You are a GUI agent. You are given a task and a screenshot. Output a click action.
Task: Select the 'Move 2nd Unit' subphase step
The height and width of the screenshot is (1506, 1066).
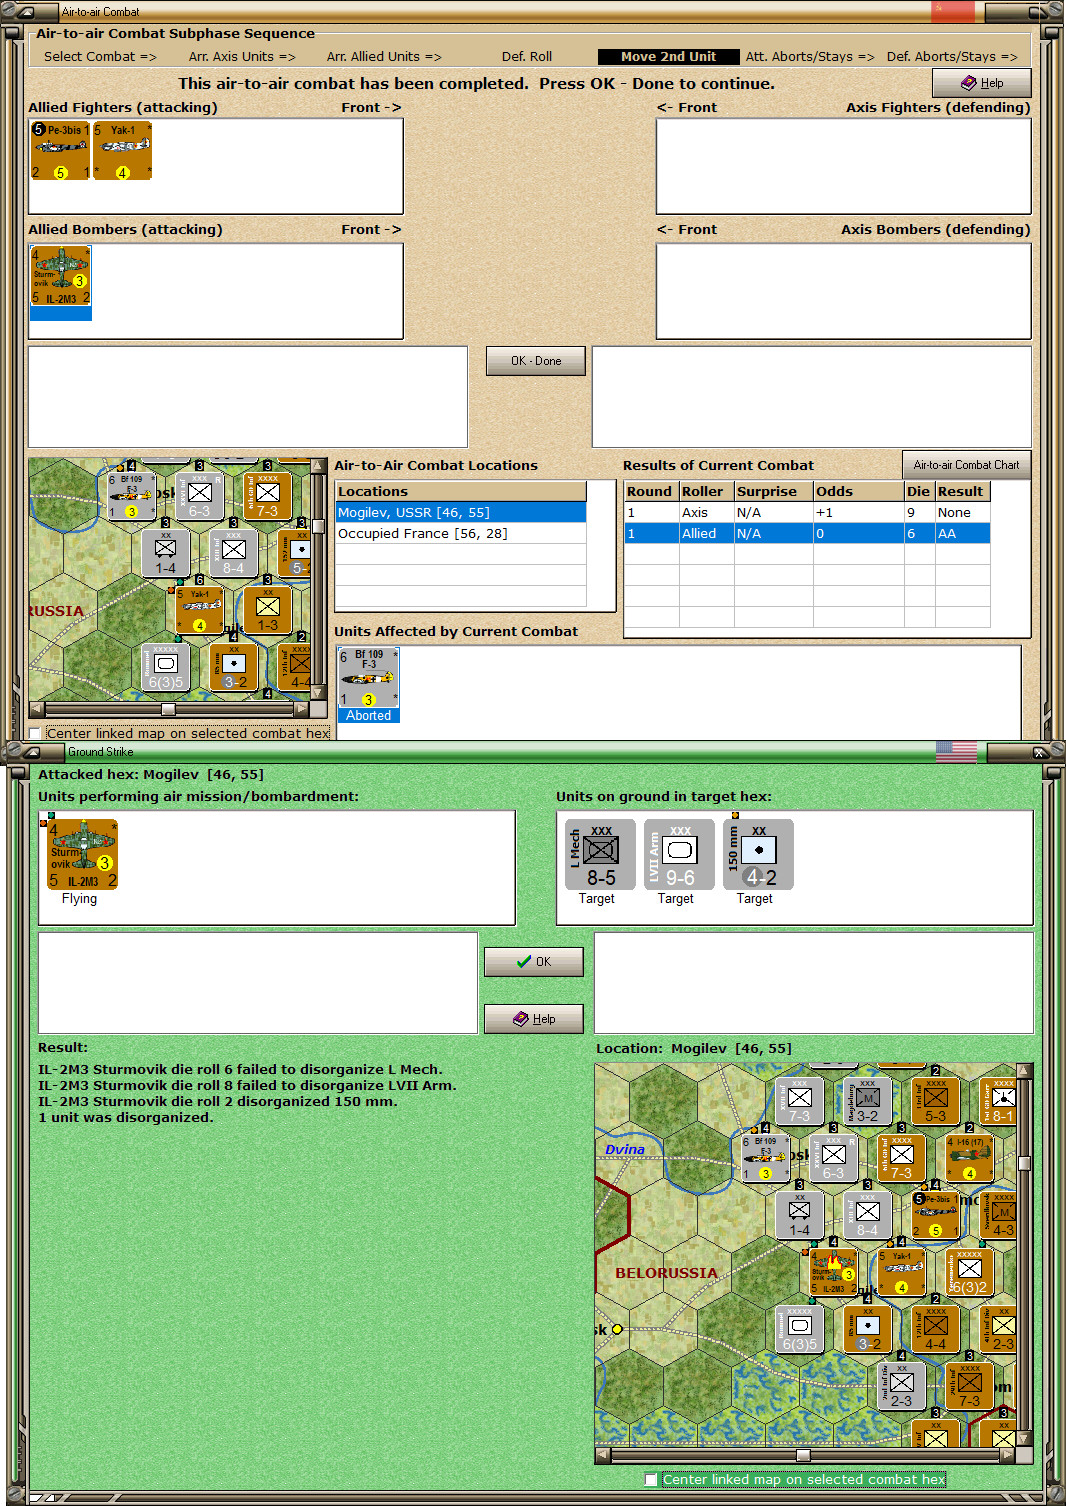pos(668,56)
